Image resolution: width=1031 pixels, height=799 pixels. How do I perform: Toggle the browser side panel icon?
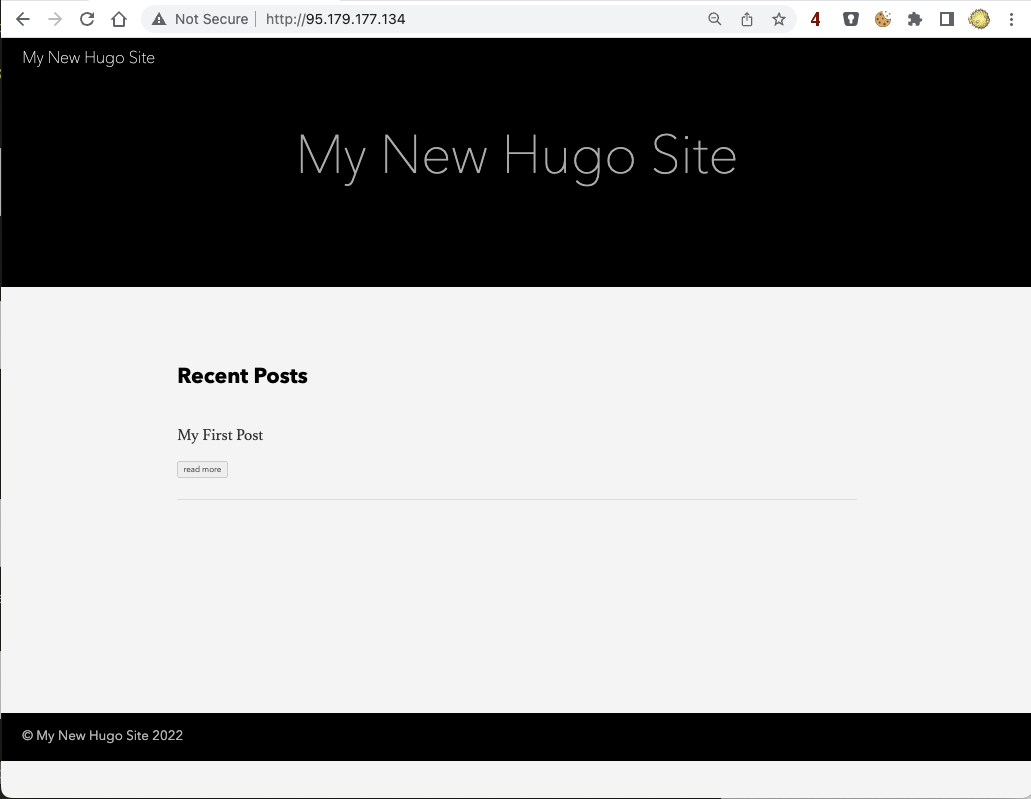947,19
